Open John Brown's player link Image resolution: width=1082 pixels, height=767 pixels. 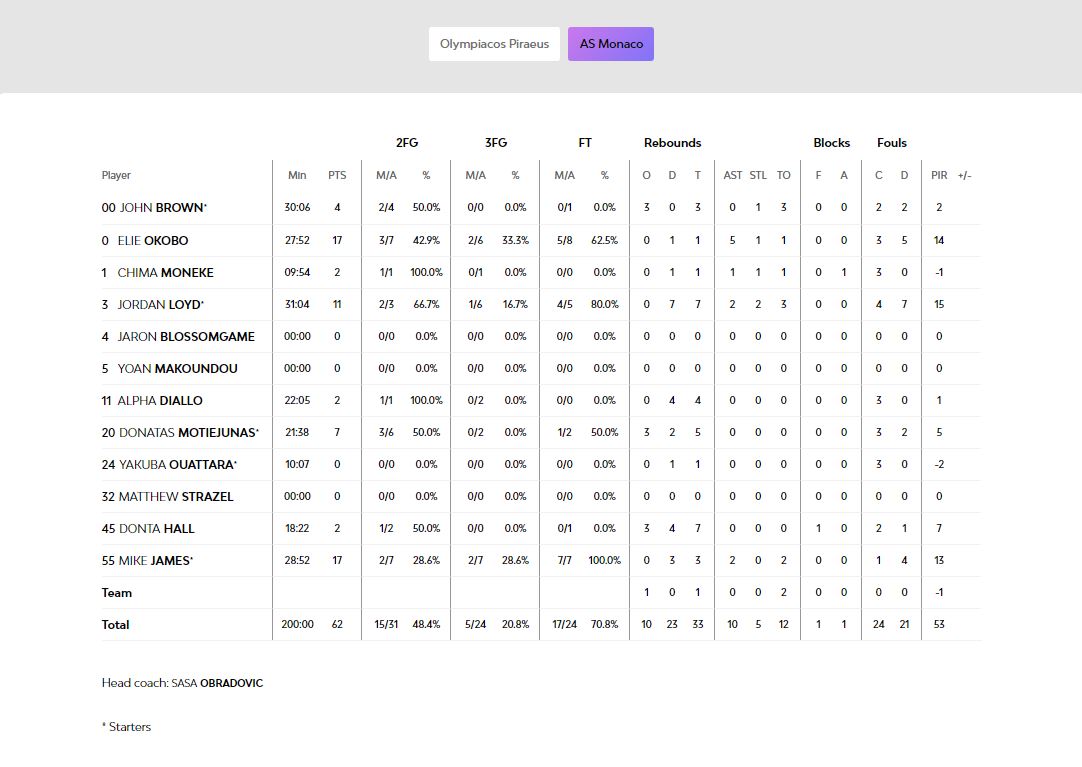tap(162, 208)
